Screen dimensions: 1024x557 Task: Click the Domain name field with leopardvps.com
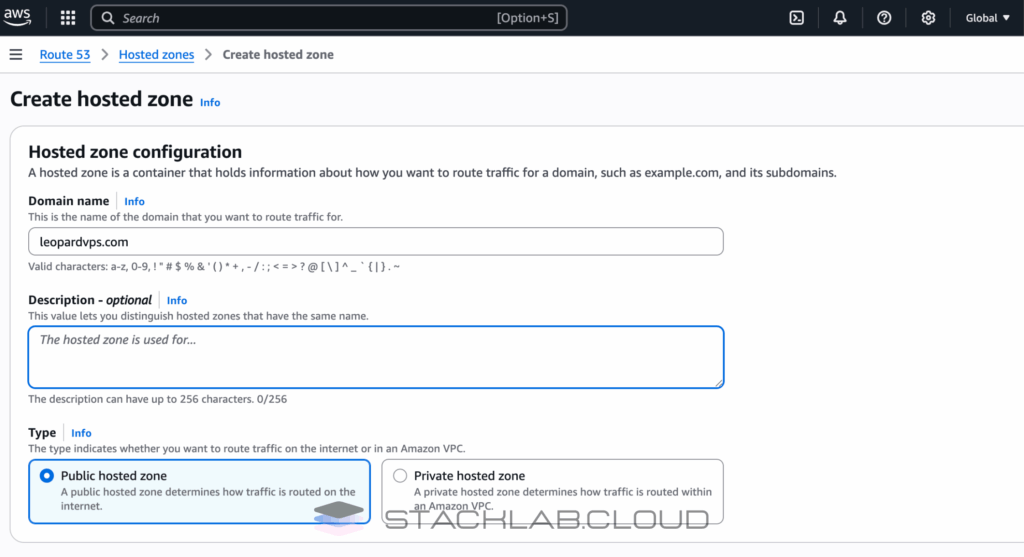(376, 242)
